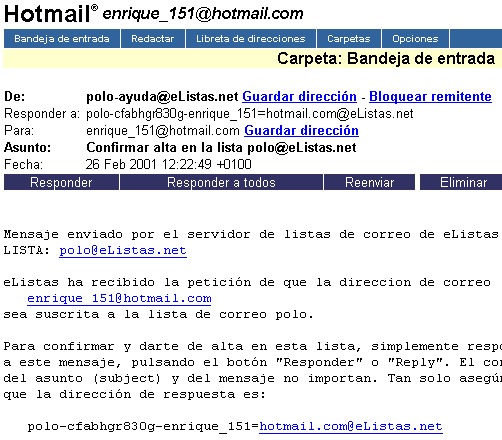Click hotmail.com@eListas.net reply address link
The width and height of the screenshot is (502, 440).
[351, 426]
